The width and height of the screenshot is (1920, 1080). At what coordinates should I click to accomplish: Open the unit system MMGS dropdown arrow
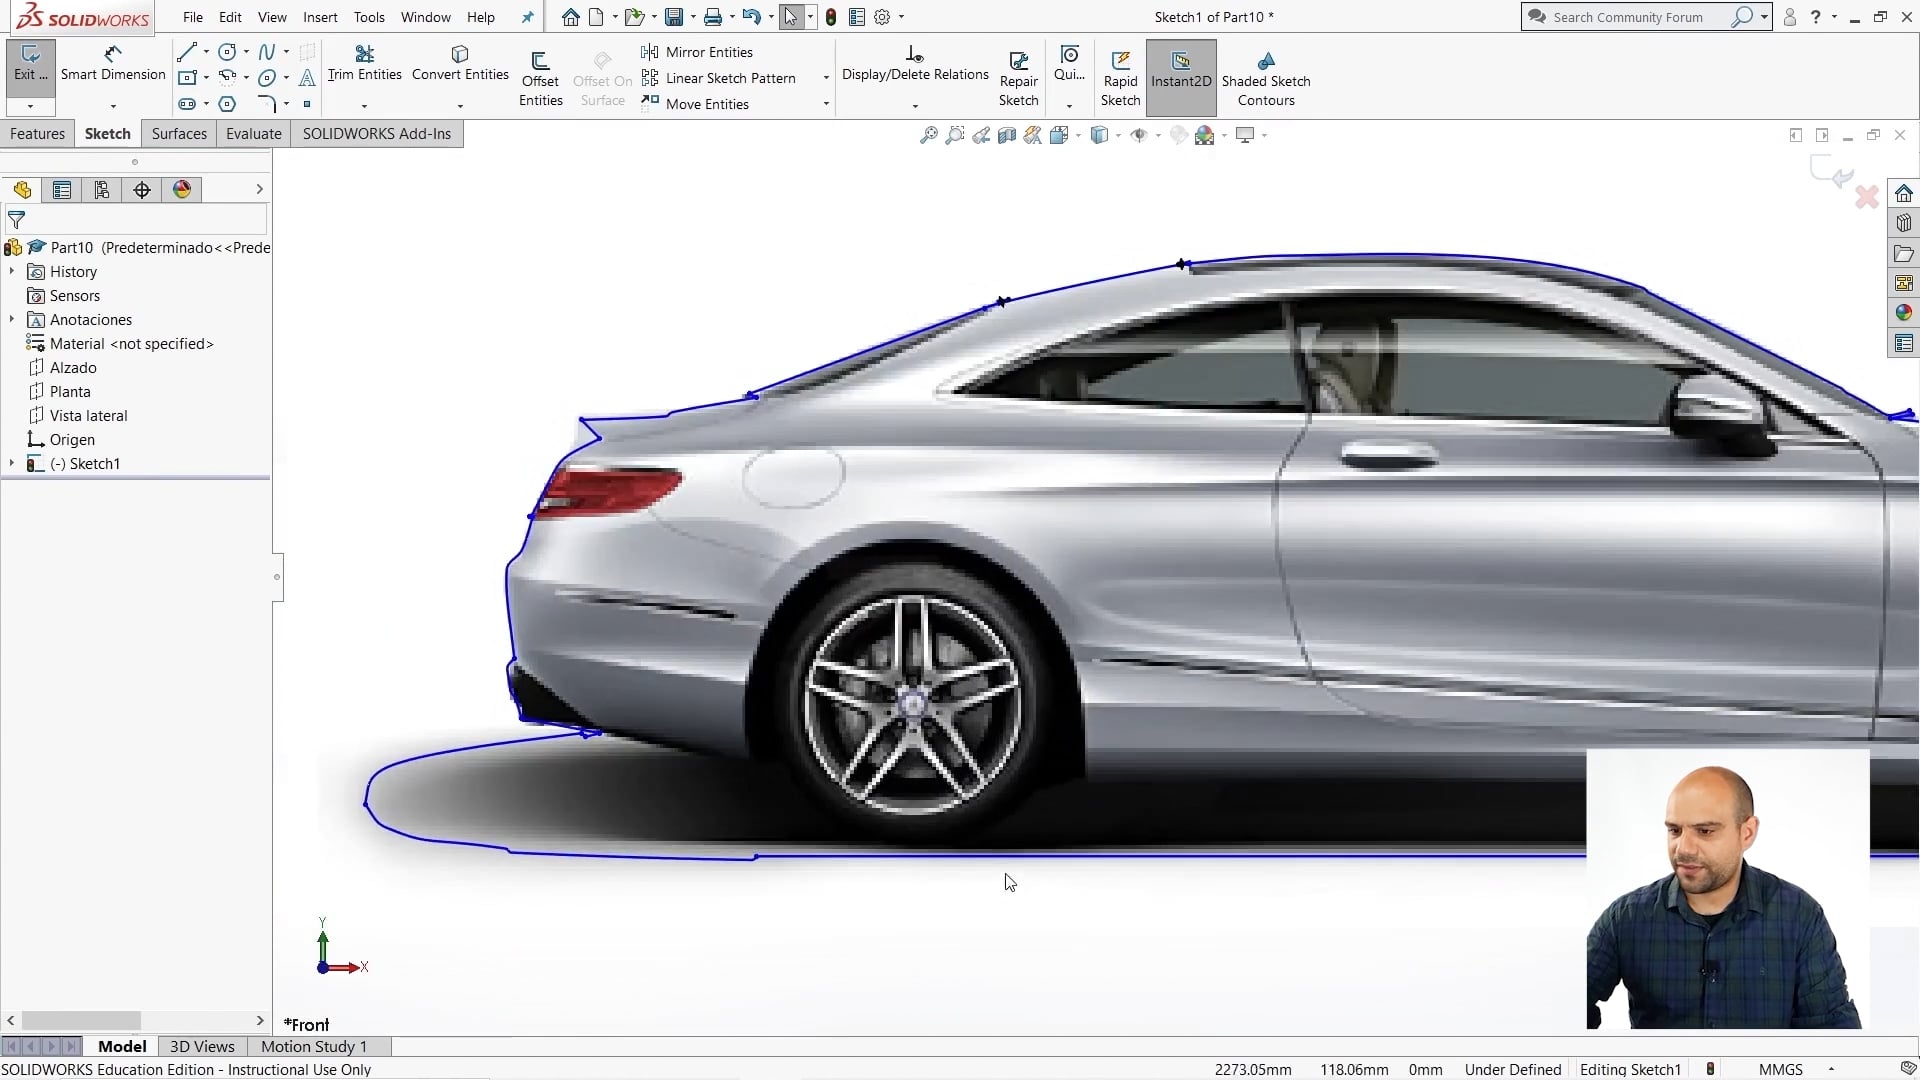1831,1069
